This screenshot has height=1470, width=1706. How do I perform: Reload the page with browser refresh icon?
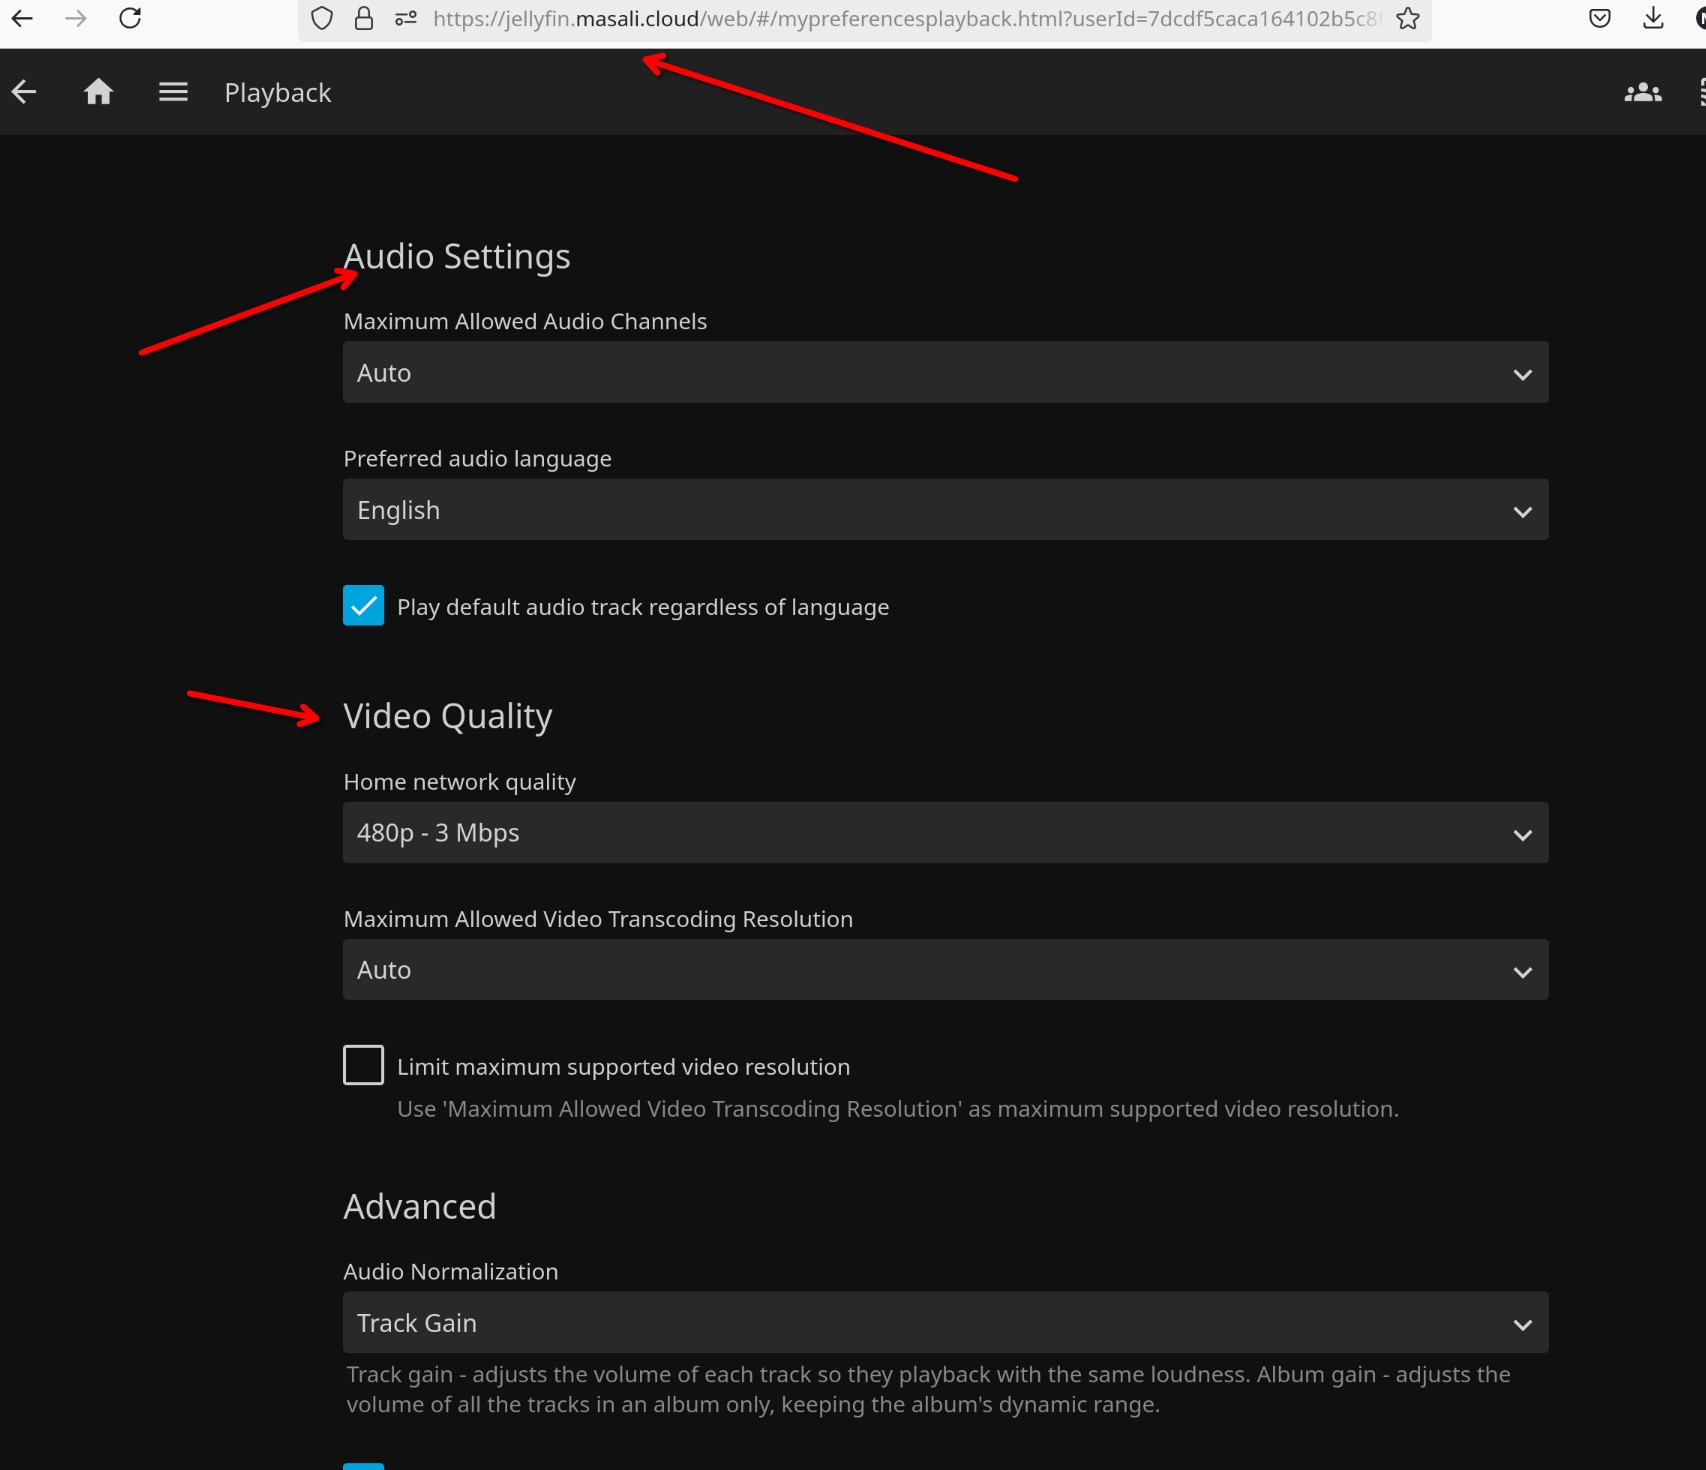[x=130, y=18]
